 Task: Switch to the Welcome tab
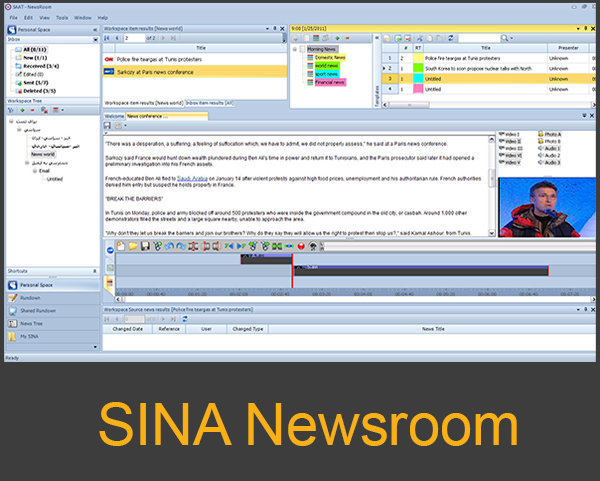(114, 116)
